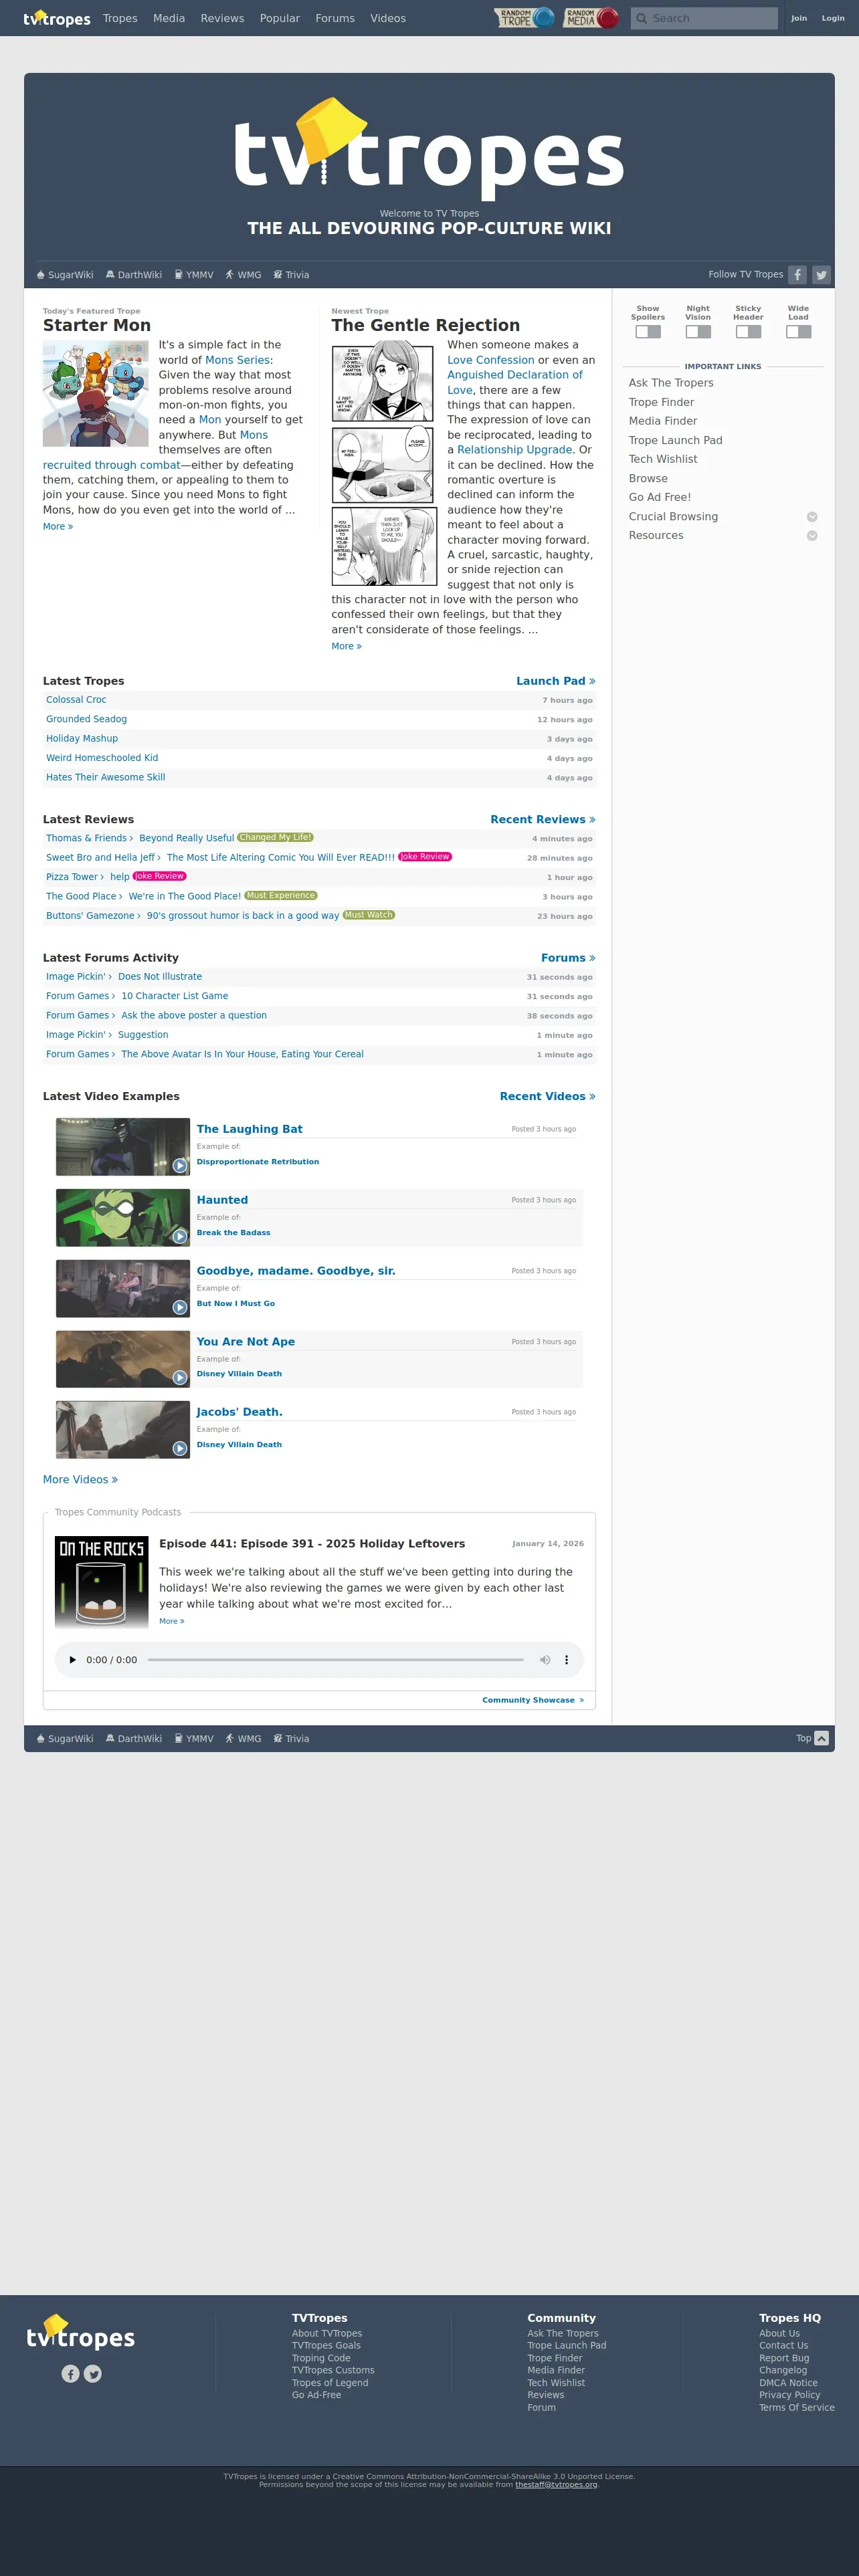Open the Media menu
The width and height of the screenshot is (859, 2576).
169,18
